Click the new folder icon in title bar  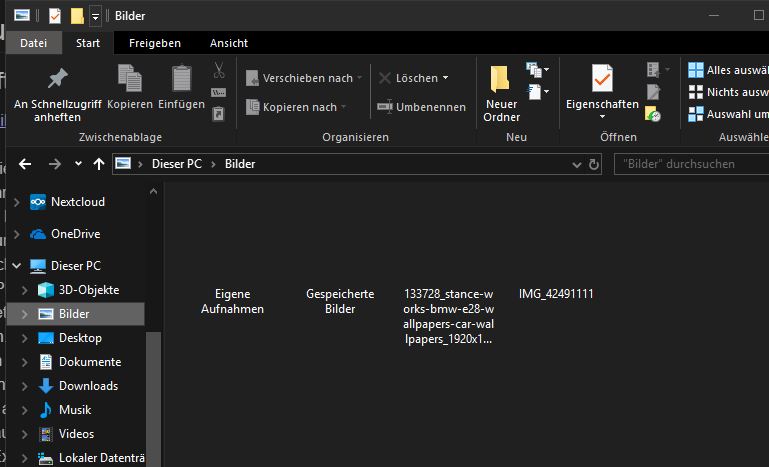(77, 16)
